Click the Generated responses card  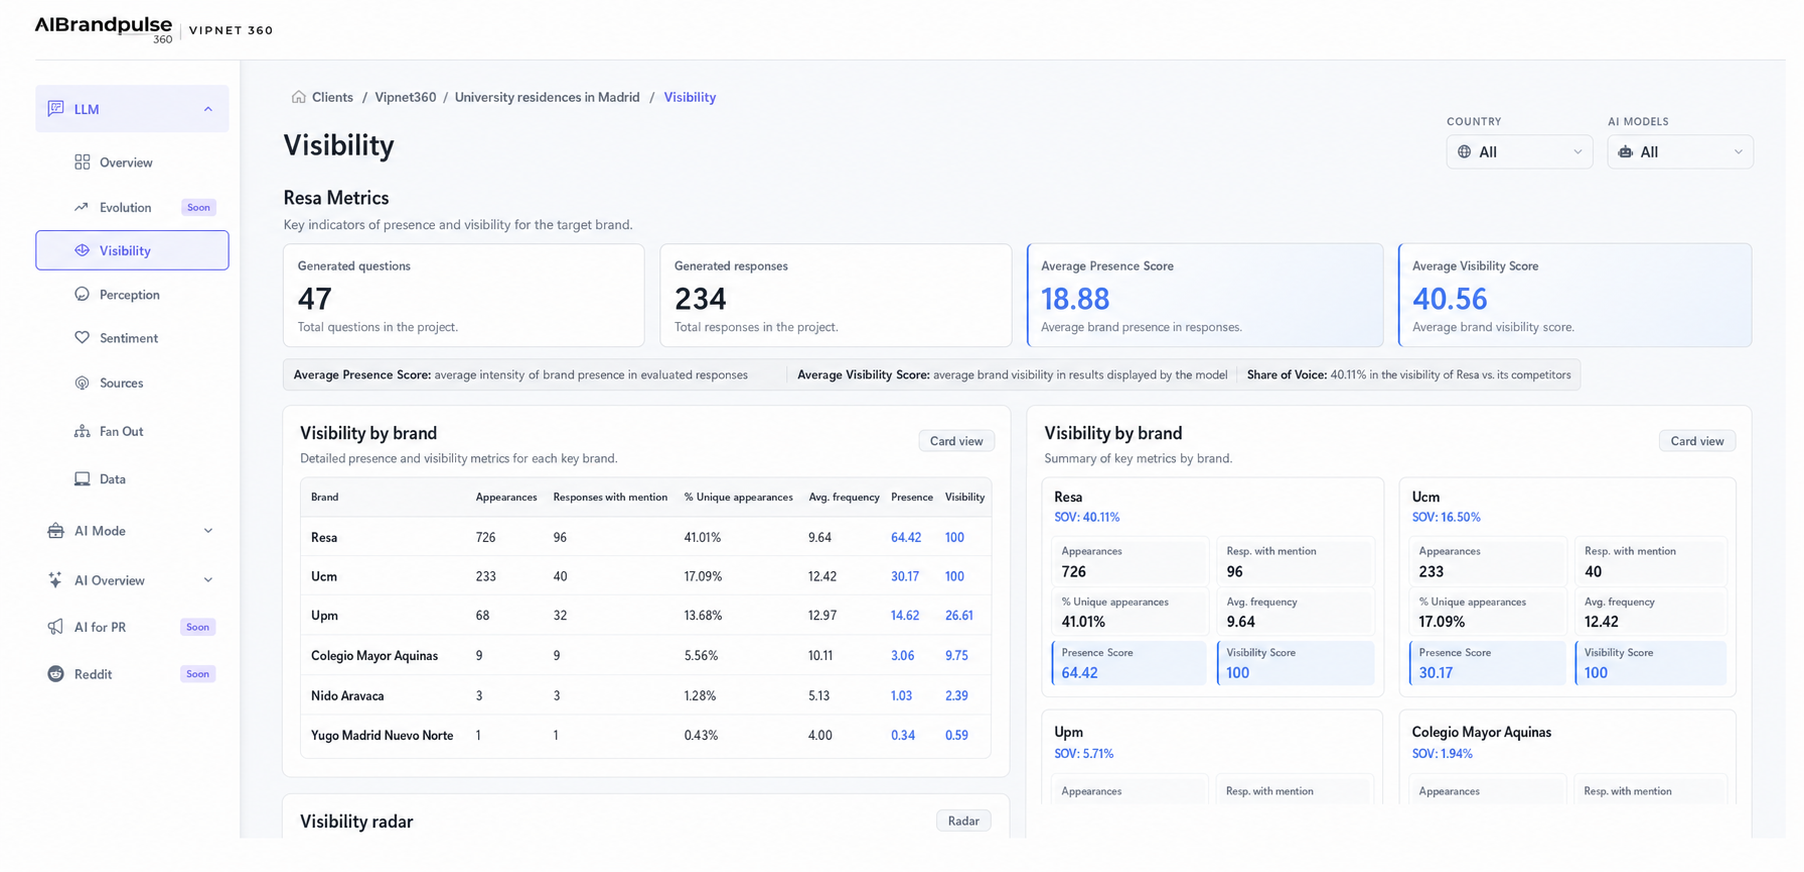click(x=836, y=295)
